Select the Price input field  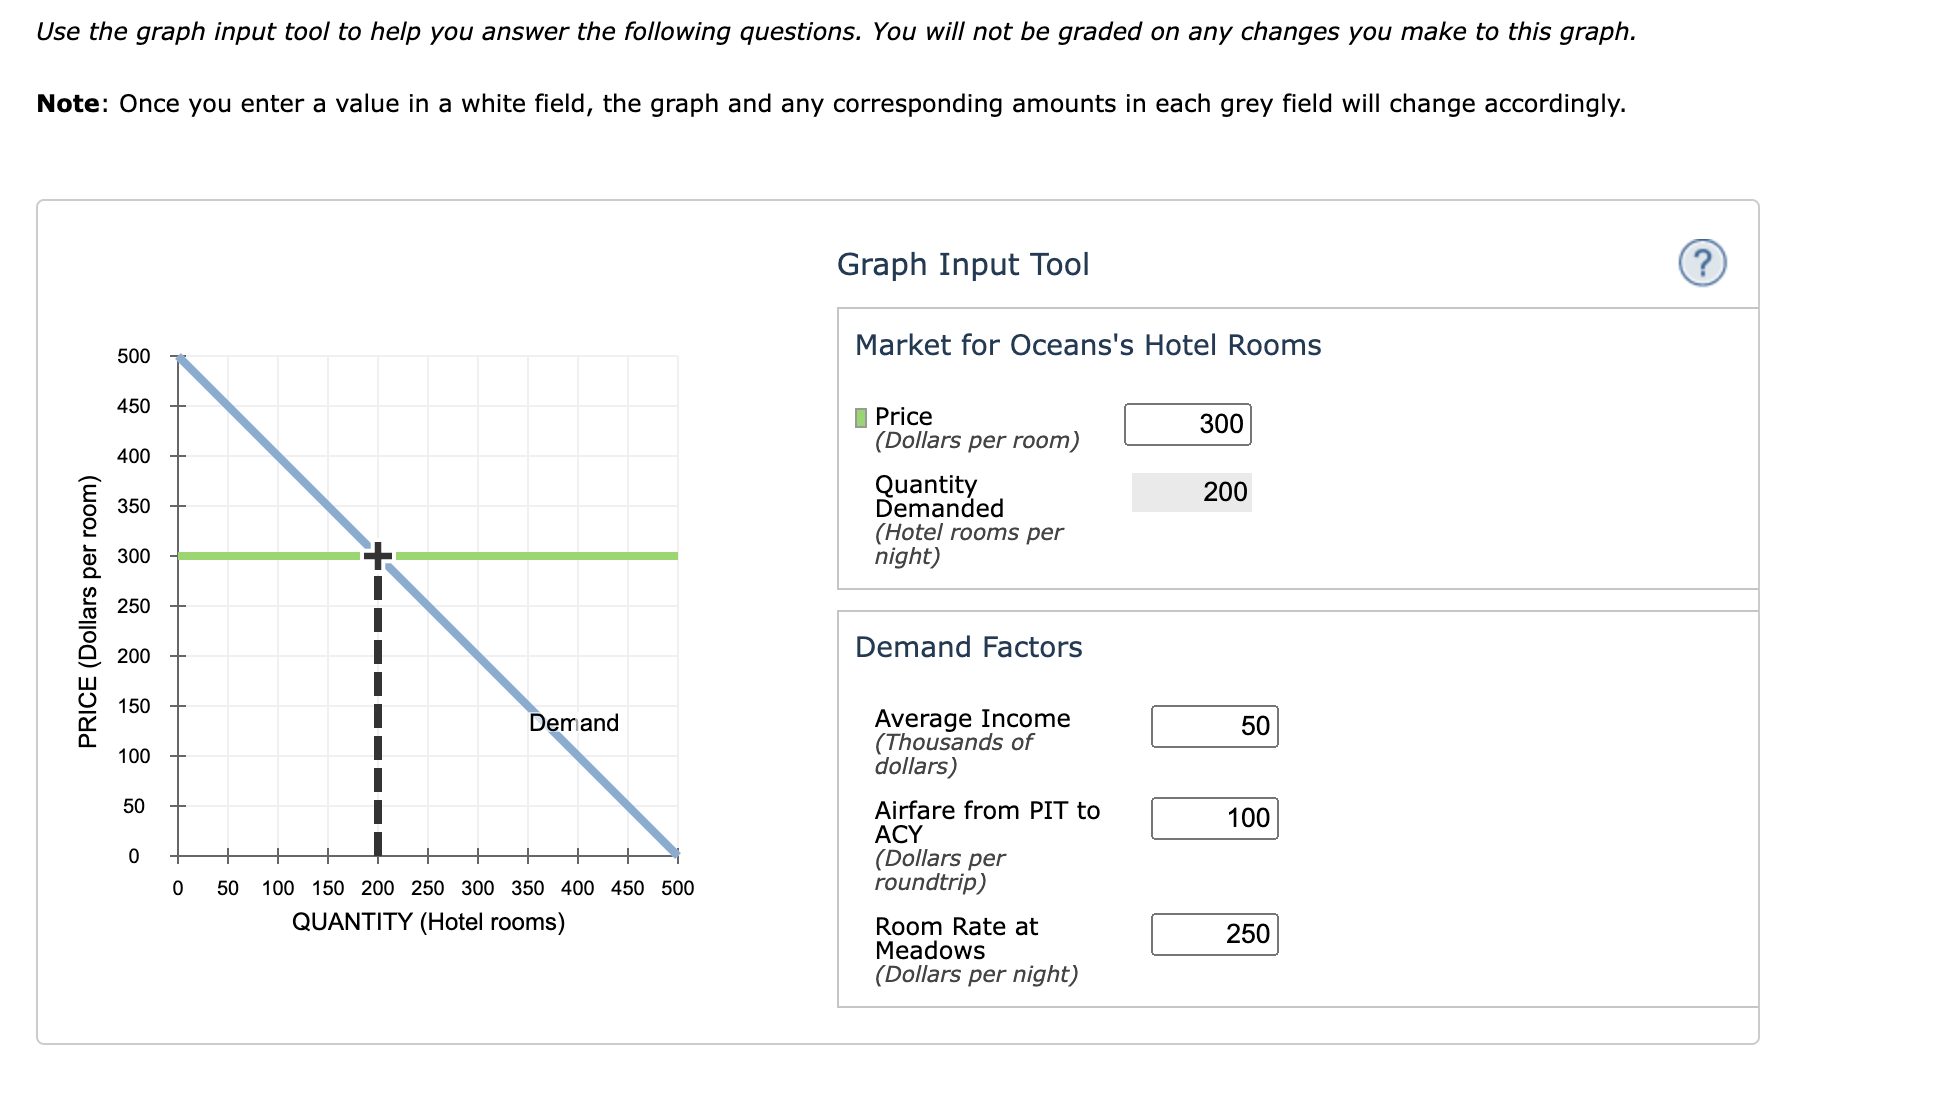[x=1187, y=424]
